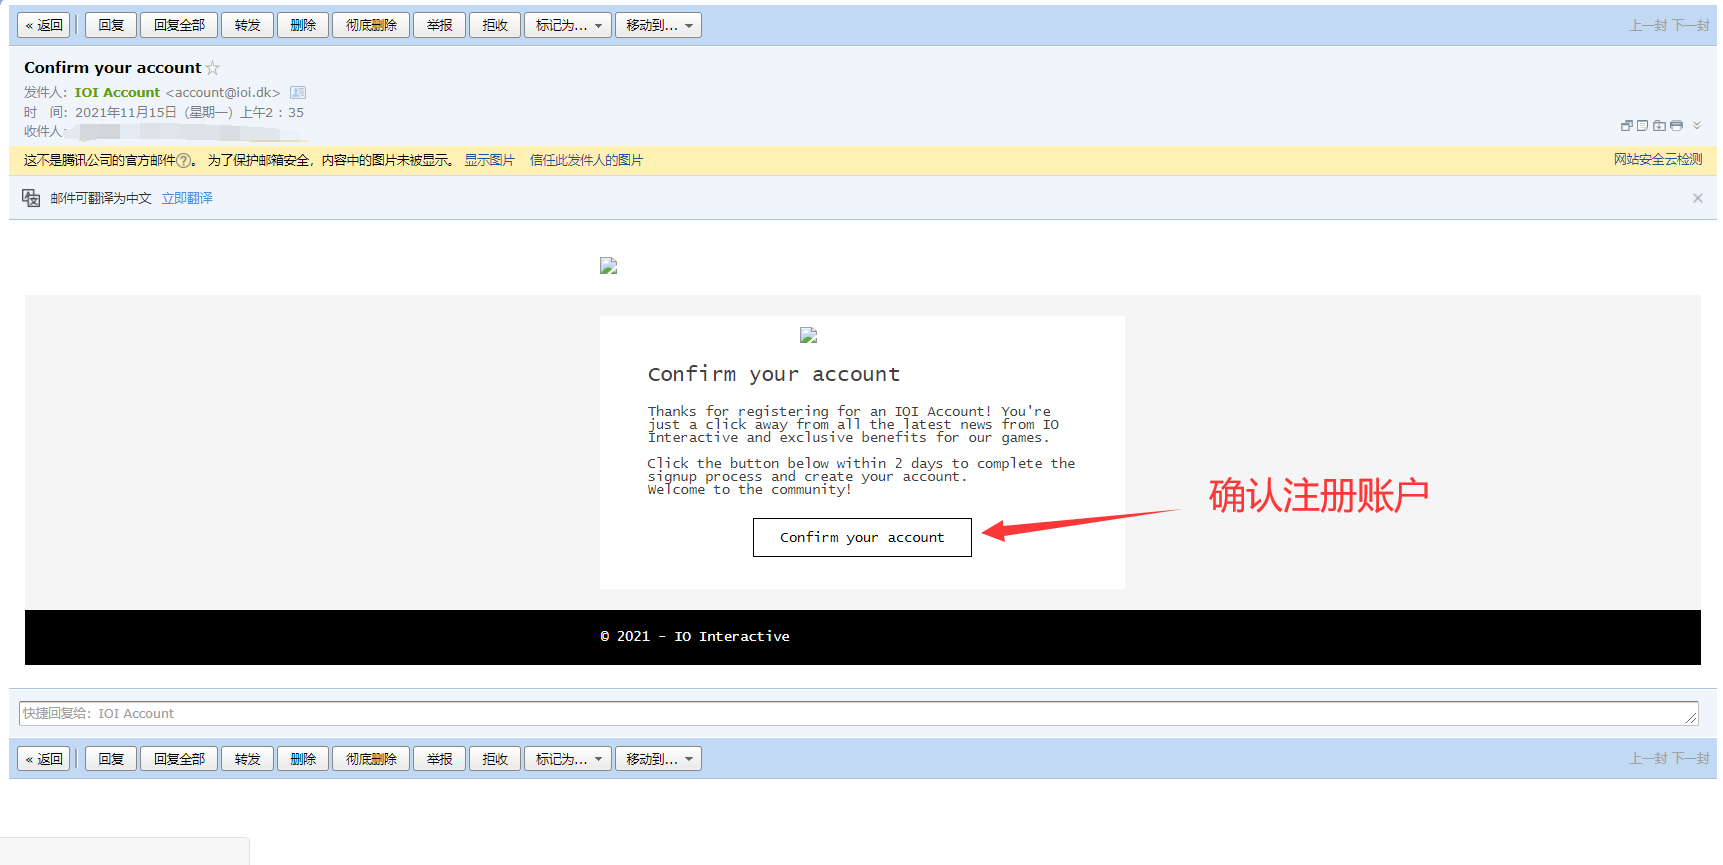Click top 回复 (reply) button

[x=111, y=25]
